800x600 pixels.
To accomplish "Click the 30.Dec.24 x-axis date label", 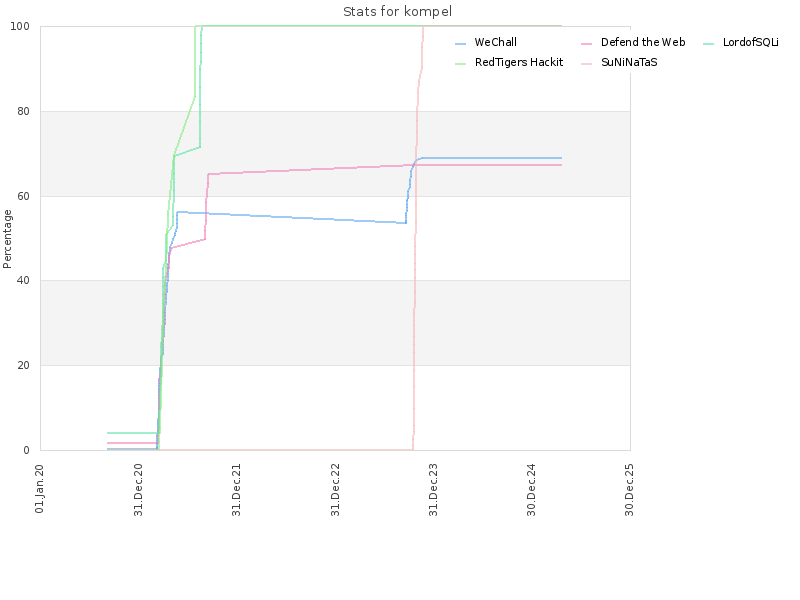I will click(x=531, y=490).
